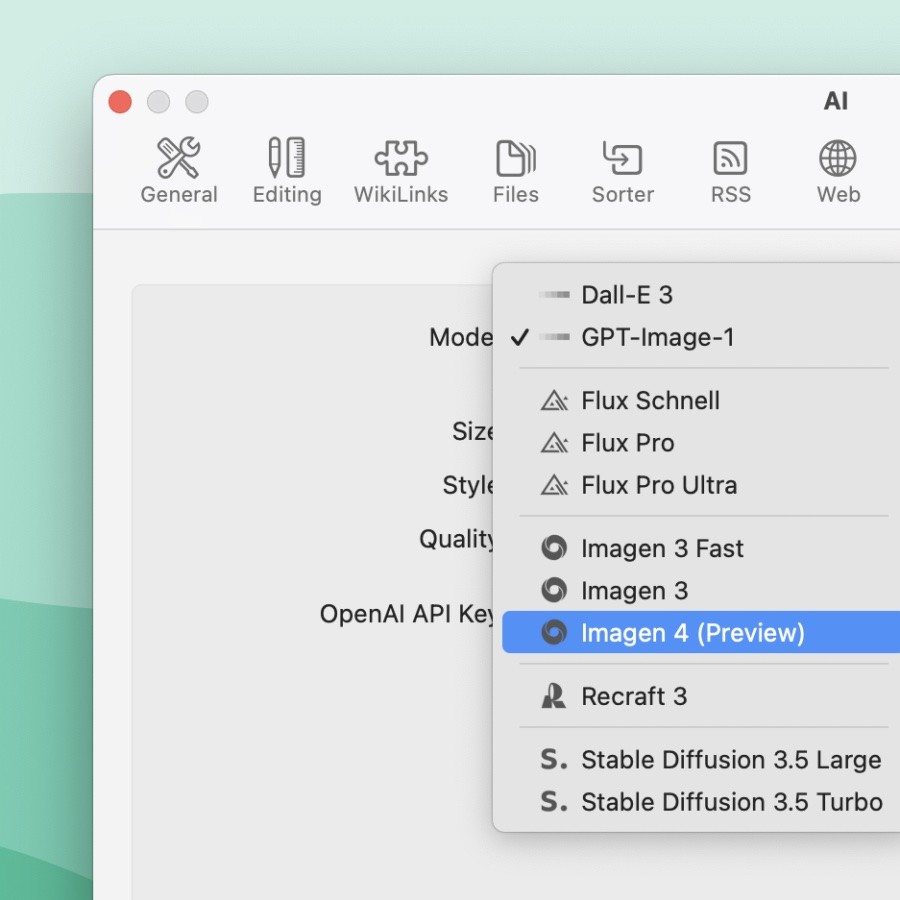Image resolution: width=900 pixels, height=900 pixels.
Task: Open the General preferences pane
Action: (x=179, y=171)
